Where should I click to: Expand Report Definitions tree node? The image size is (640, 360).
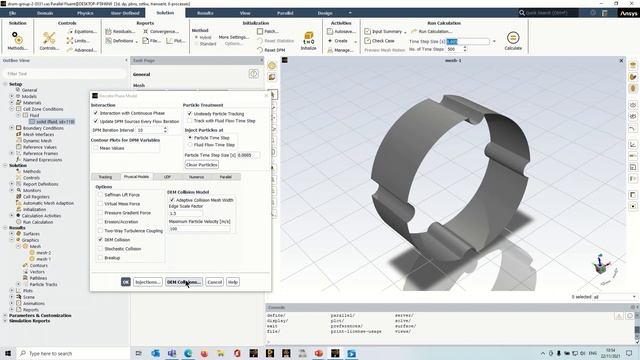click(11, 184)
